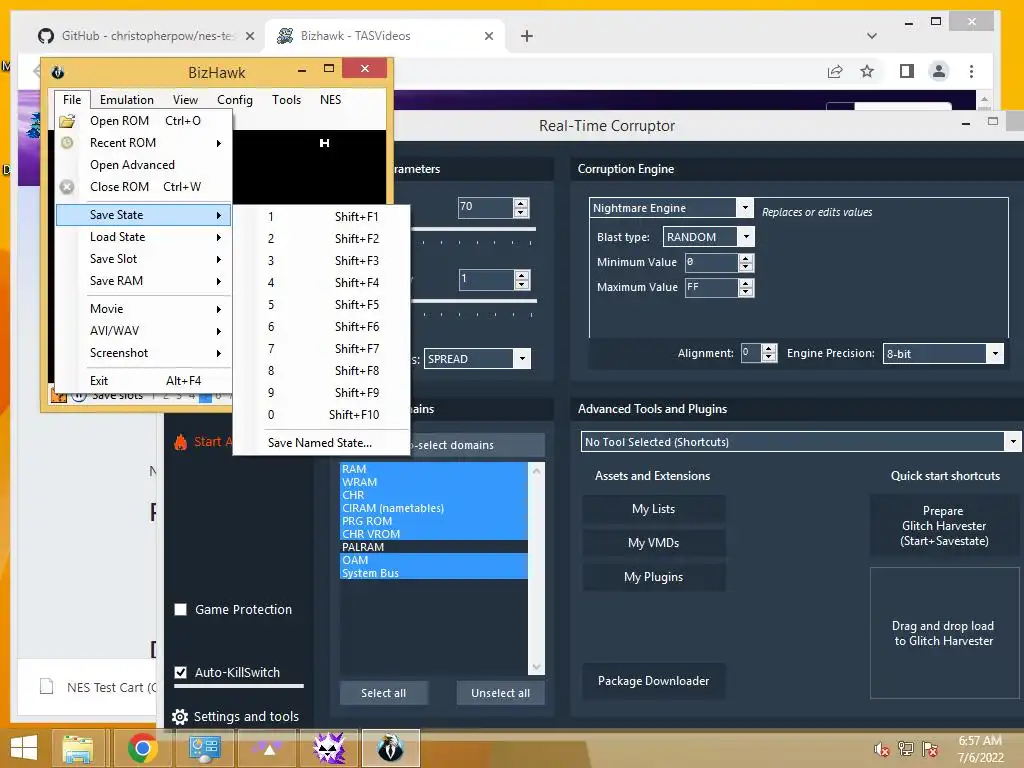
Task: Click the Select all button
Action: pyautogui.click(x=383, y=693)
